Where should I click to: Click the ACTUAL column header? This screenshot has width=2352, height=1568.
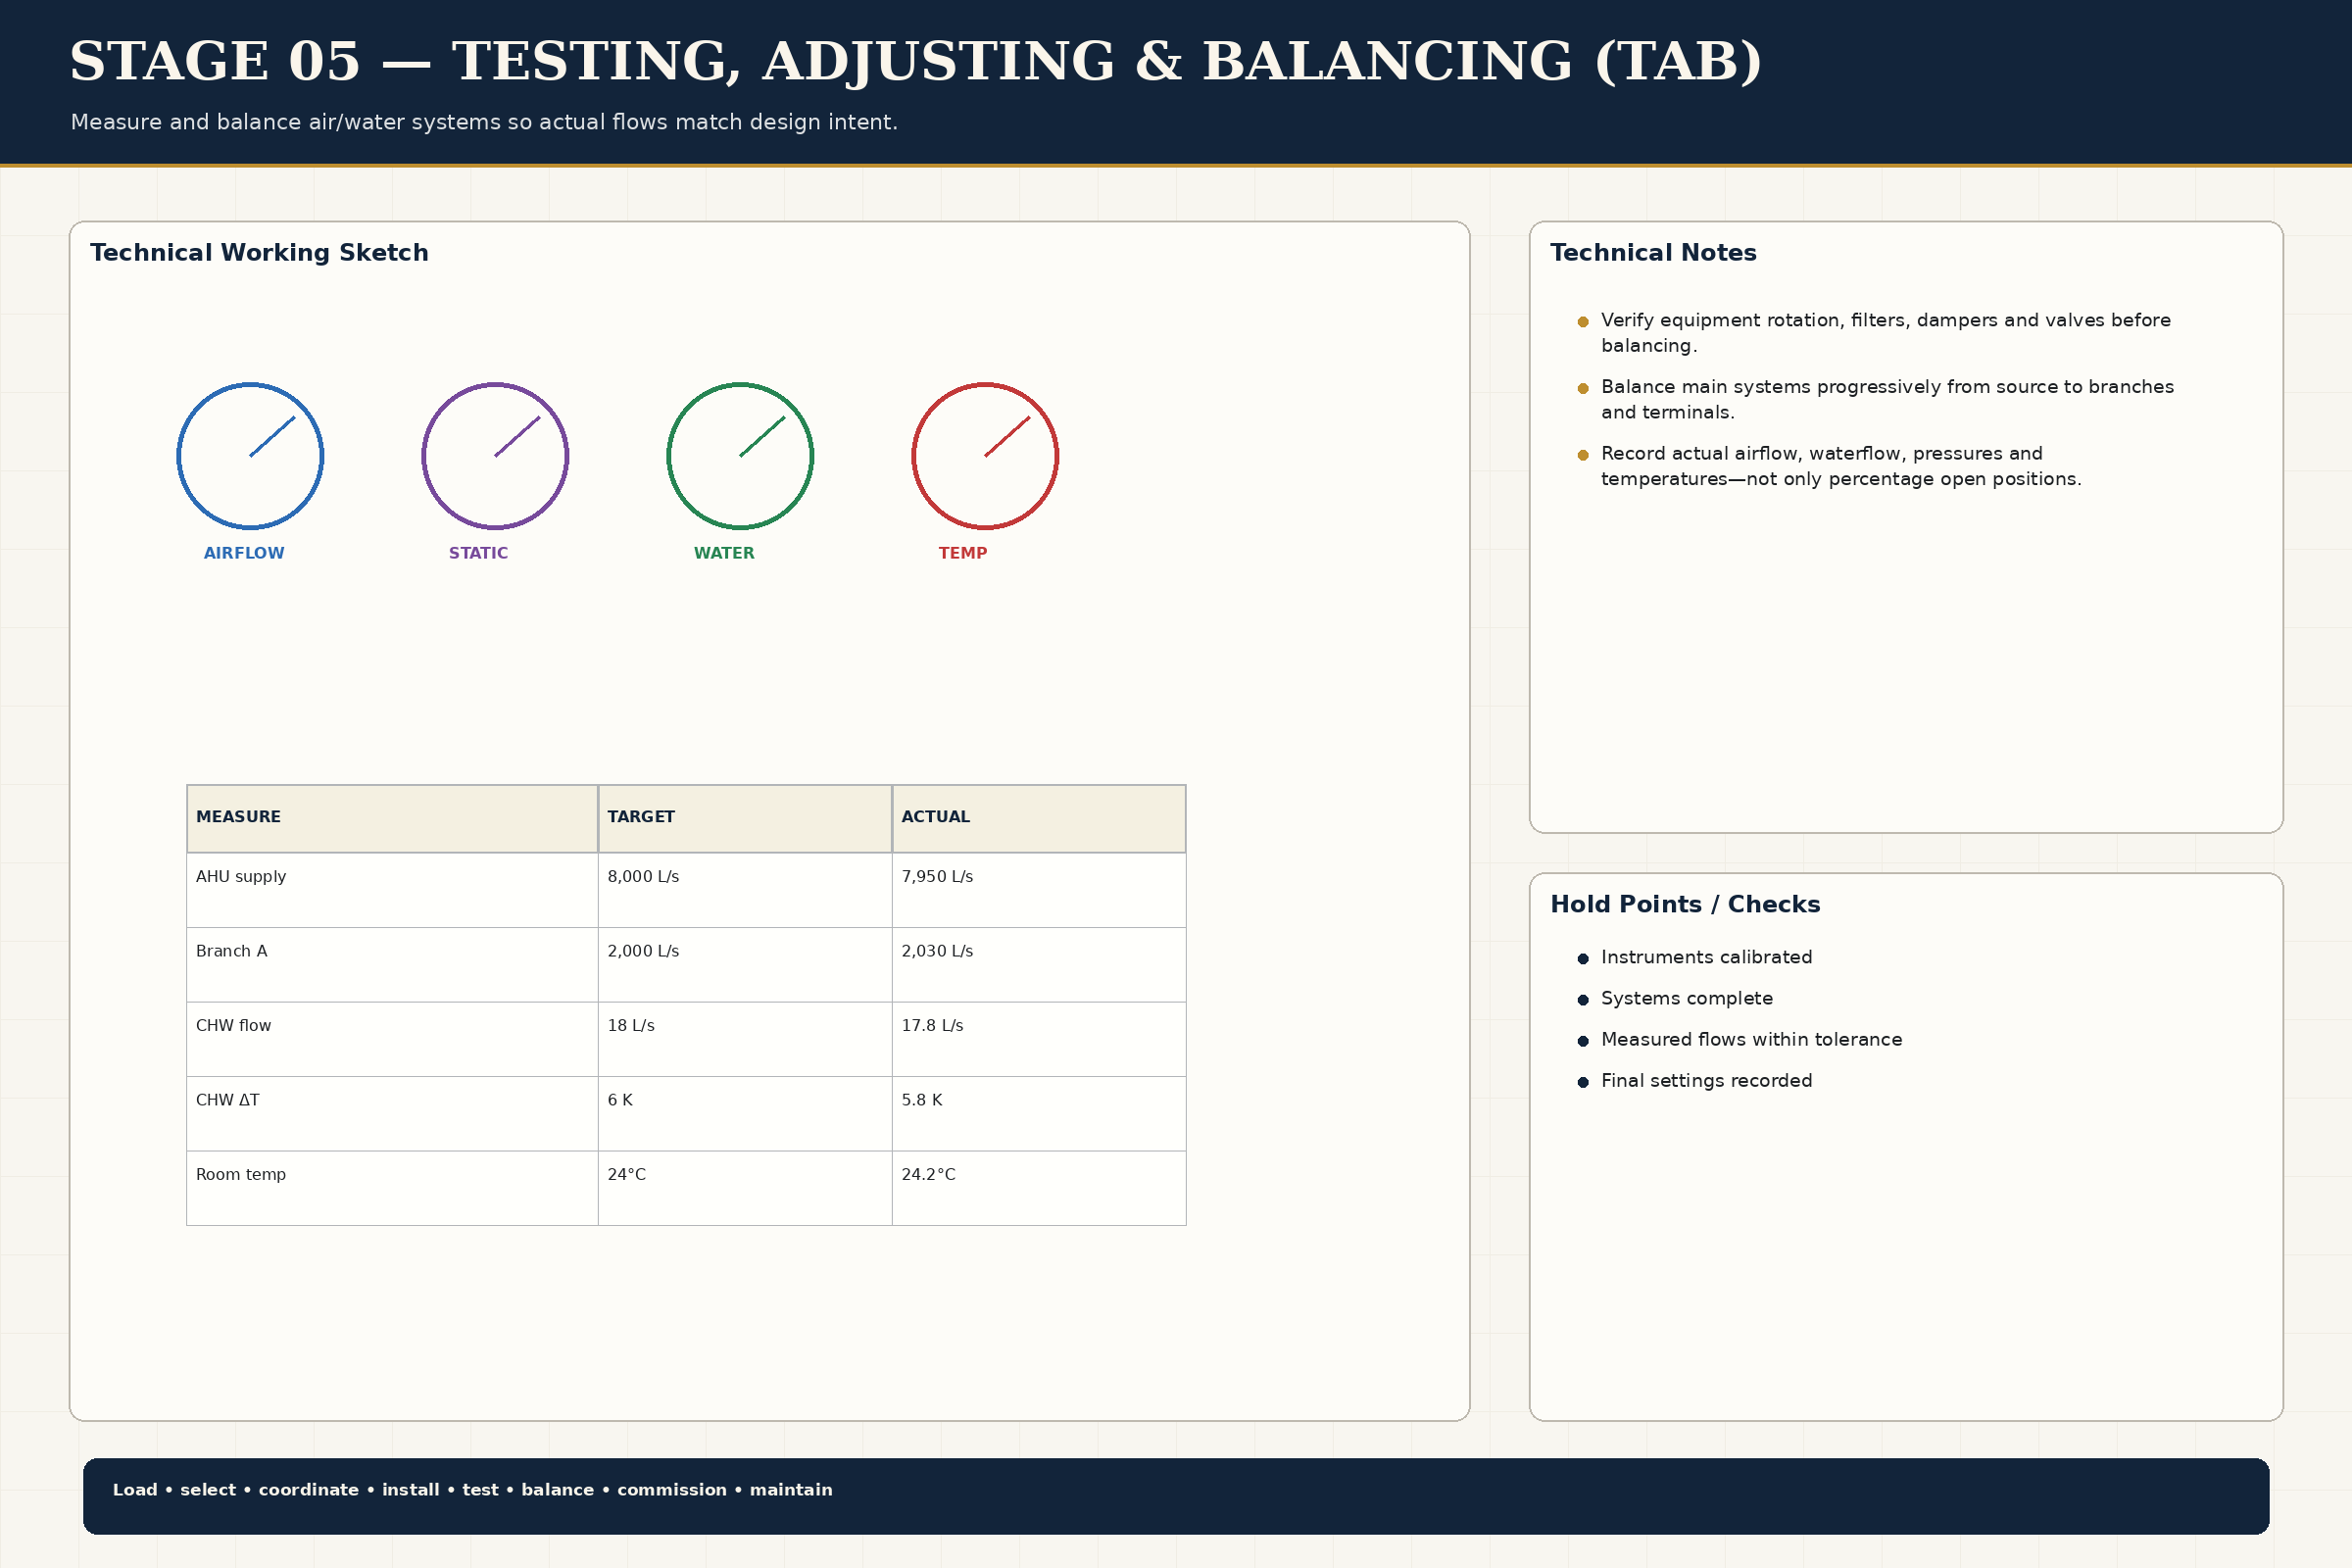(1039, 818)
